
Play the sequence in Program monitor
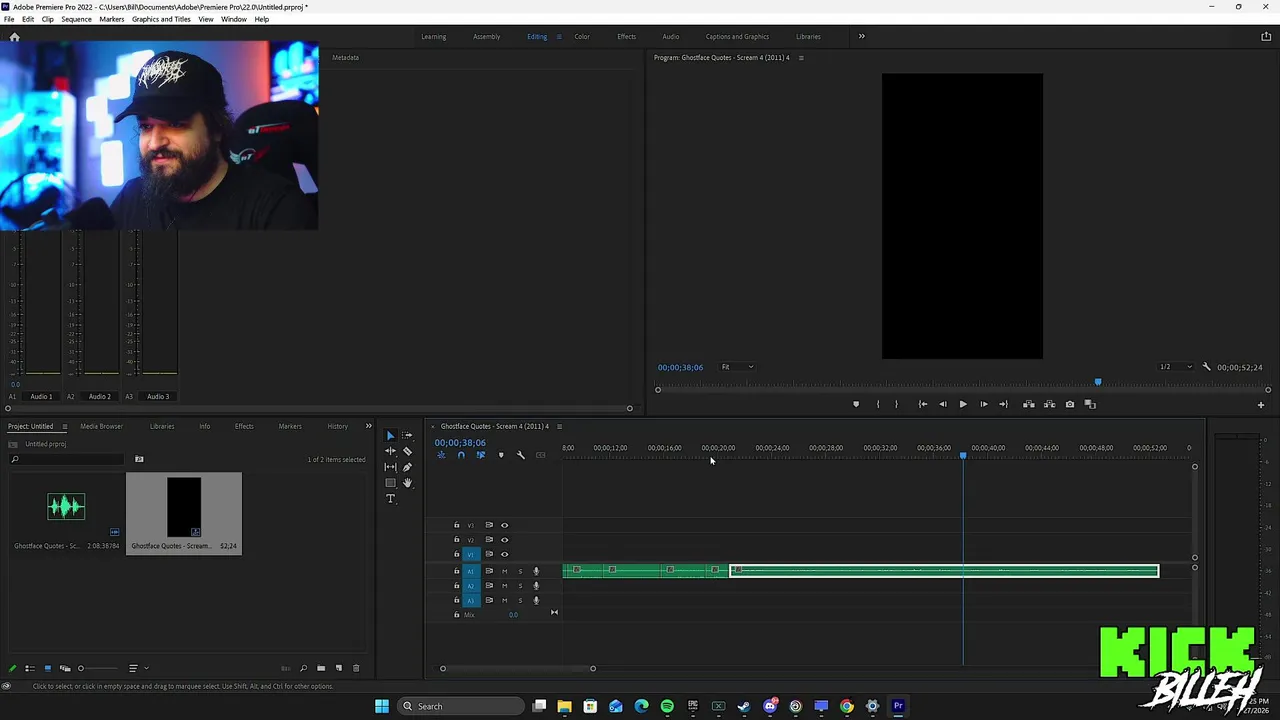(x=963, y=404)
